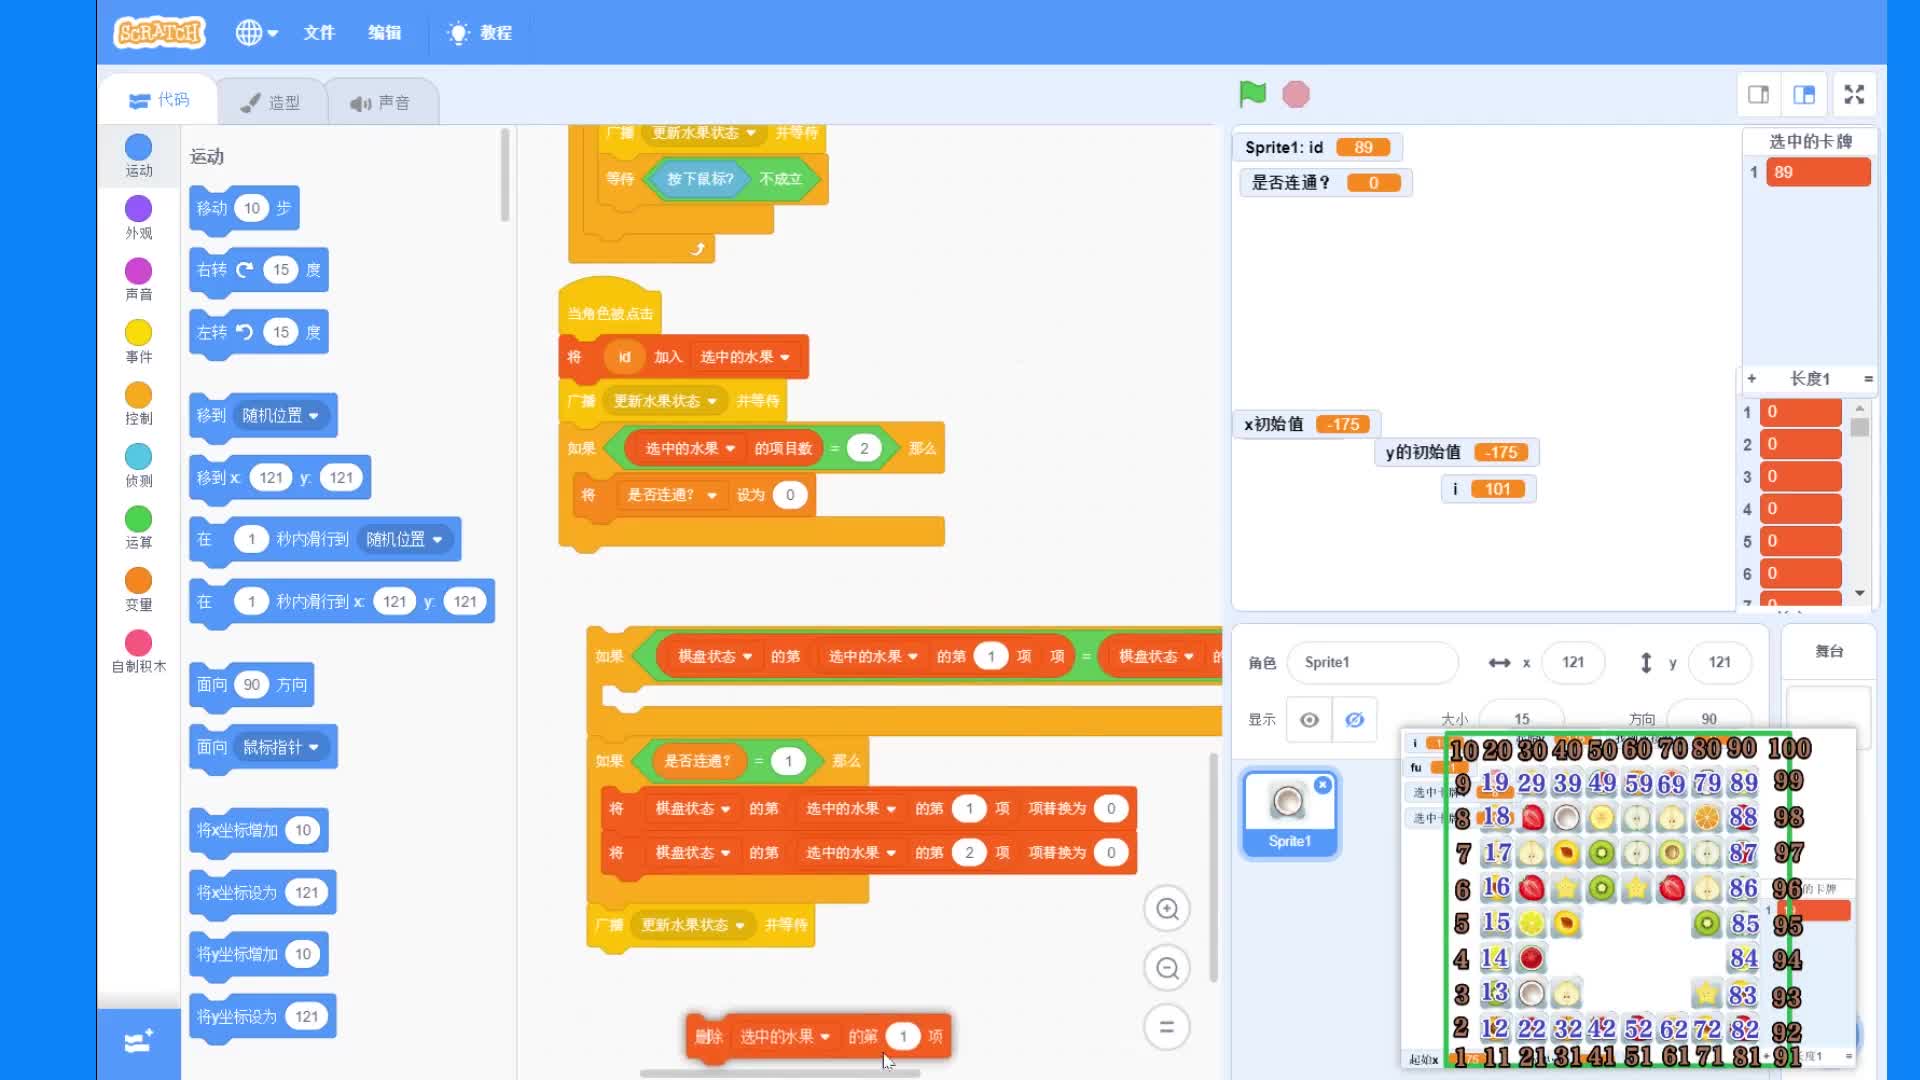This screenshot has width=1920, height=1080.
Task: Open the language globe menu
Action: (256, 32)
